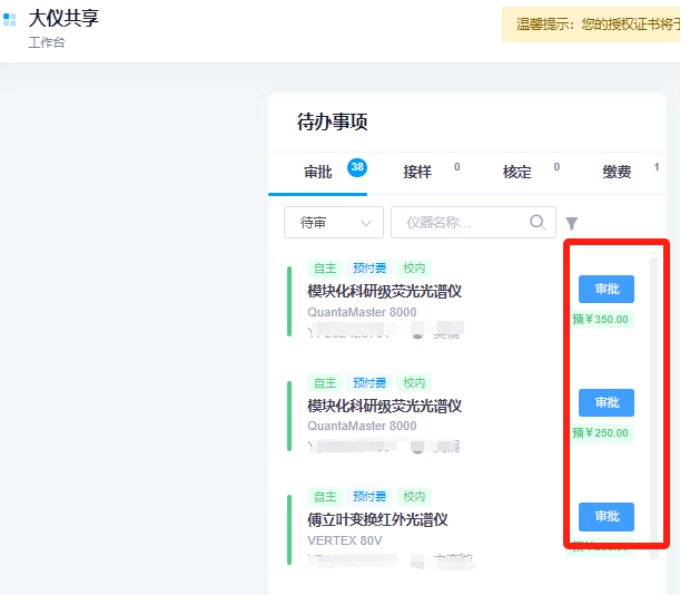Screen dimensions: 681x595
Task: Click the to-do list vertical scrollbar
Action: (654, 400)
